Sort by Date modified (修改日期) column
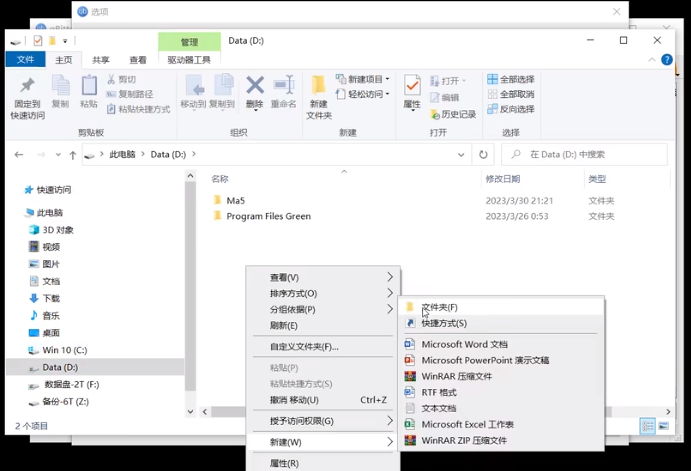This screenshot has height=471, width=691. 503,179
